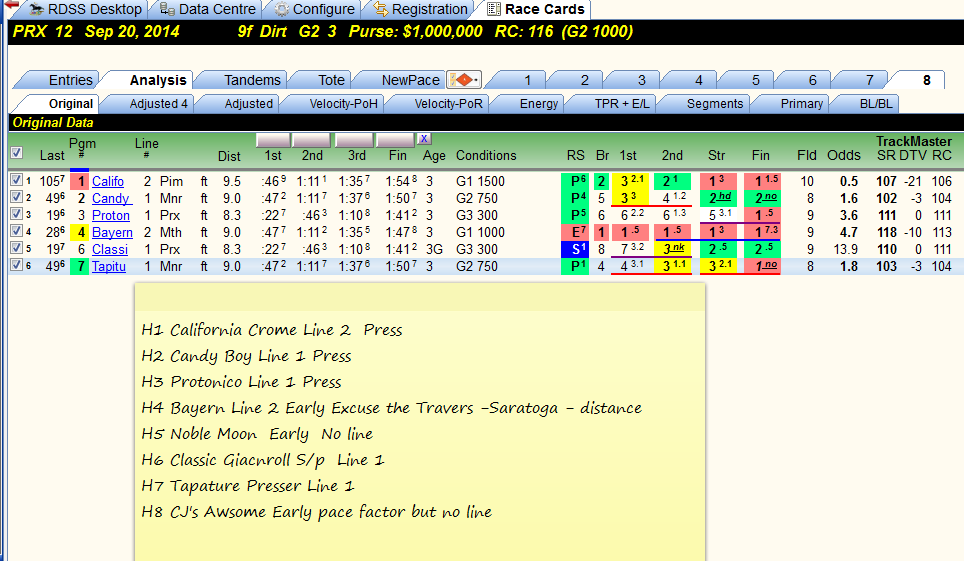The height and width of the screenshot is (561, 964).
Task: Uncheck the Classi row checkbox
Action: [x=17, y=249]
